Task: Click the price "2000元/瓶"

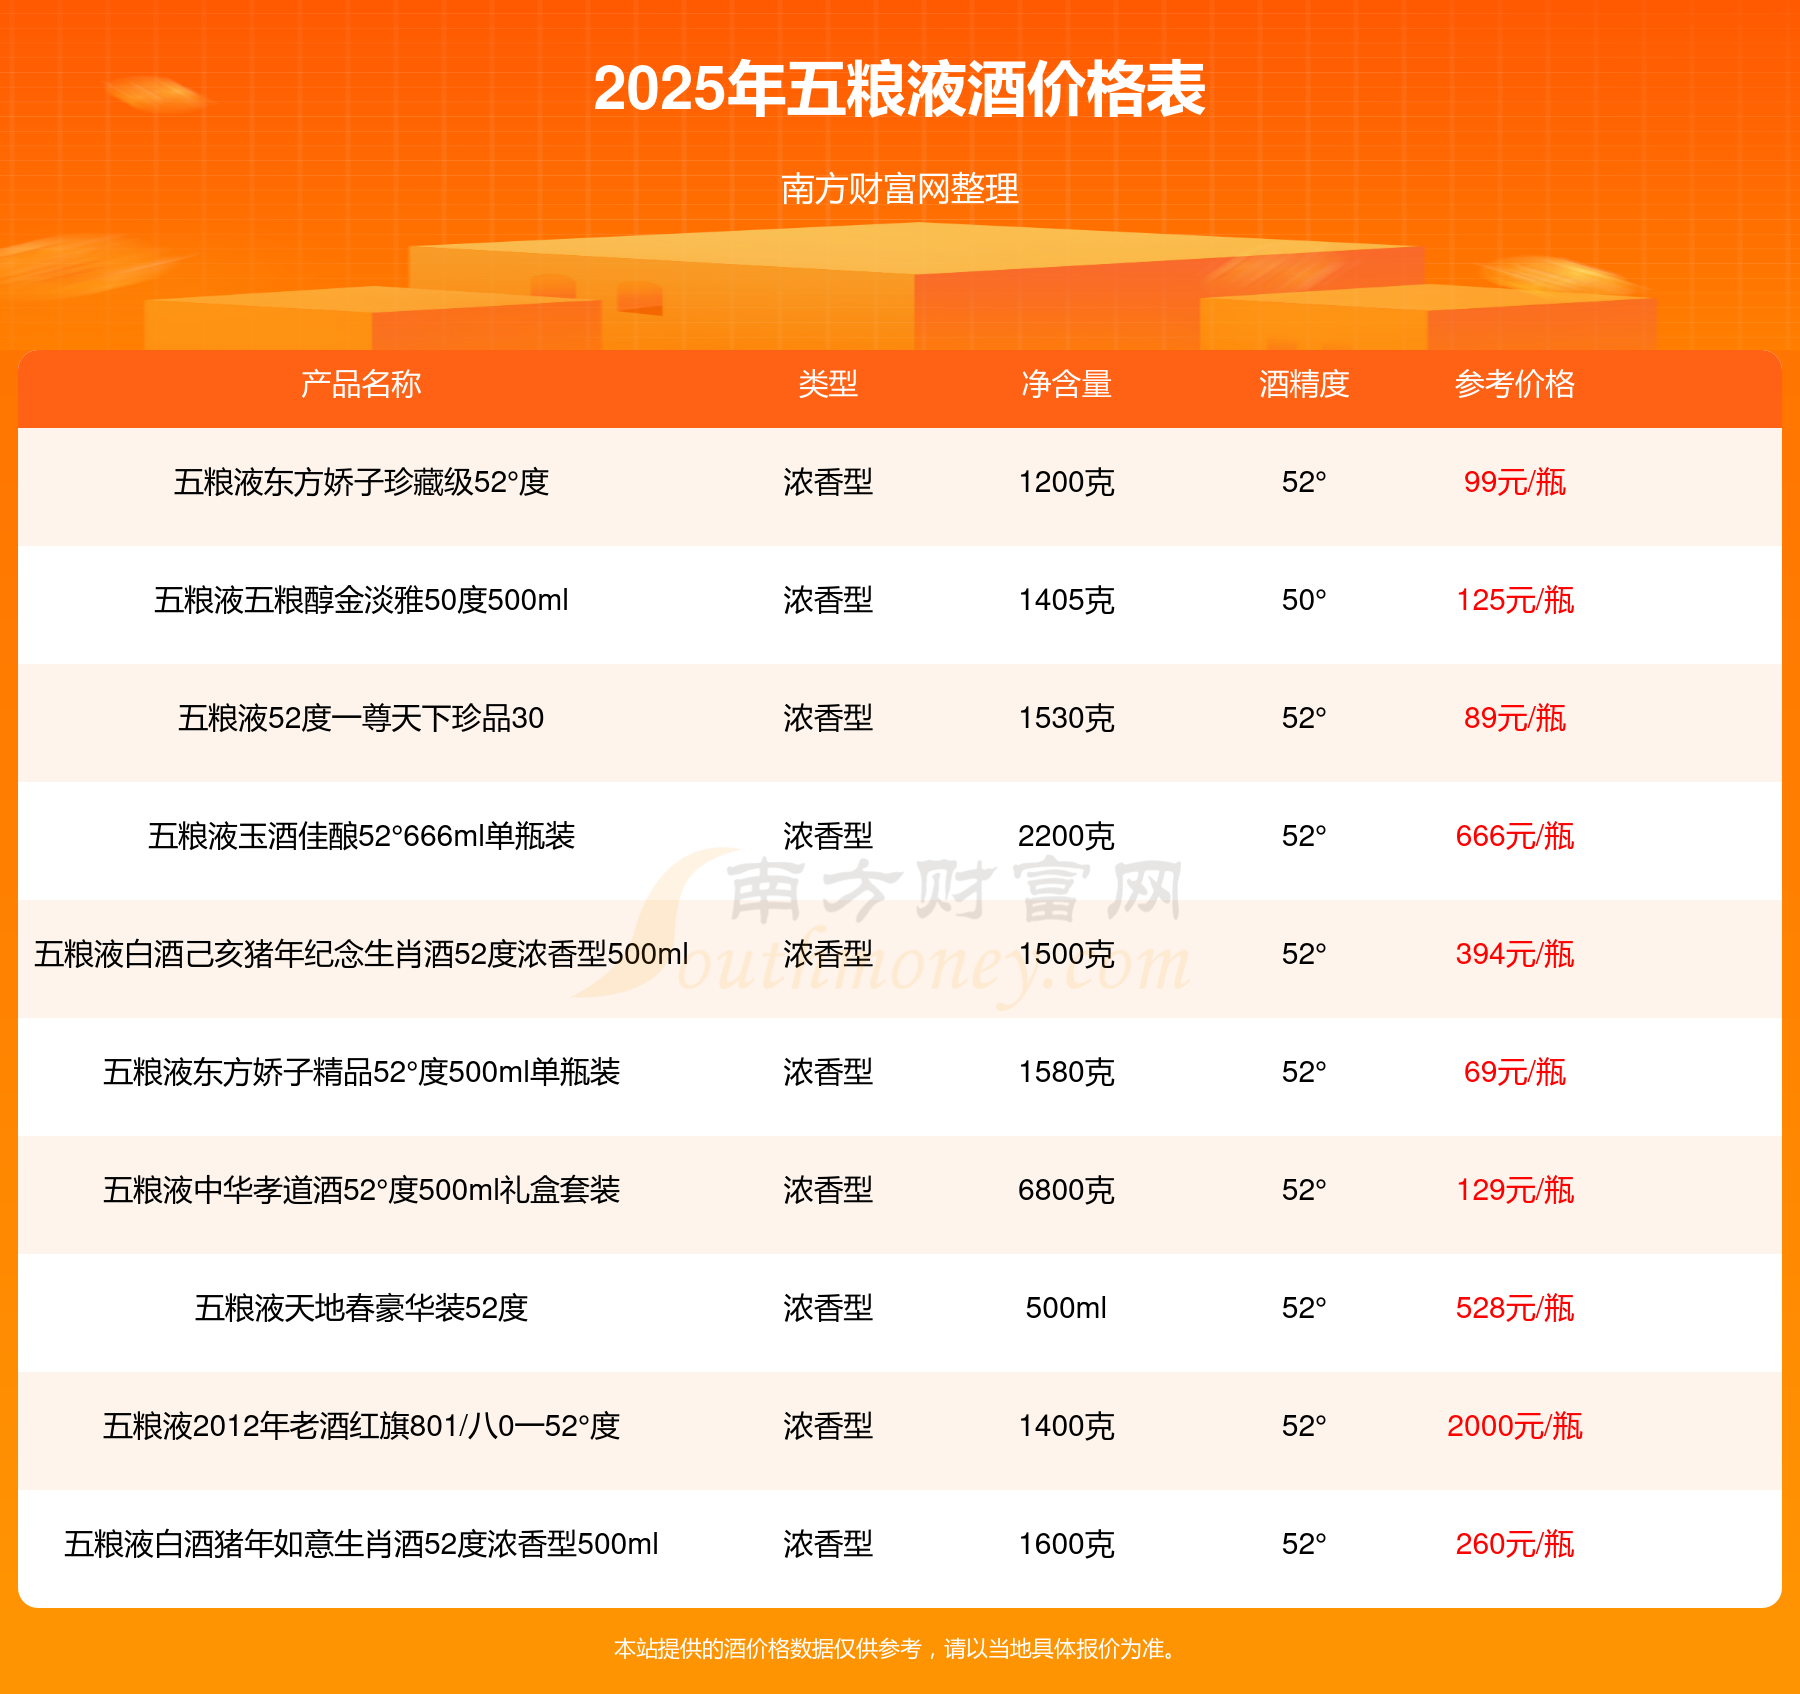Action: click(x=1515, y=1426)
